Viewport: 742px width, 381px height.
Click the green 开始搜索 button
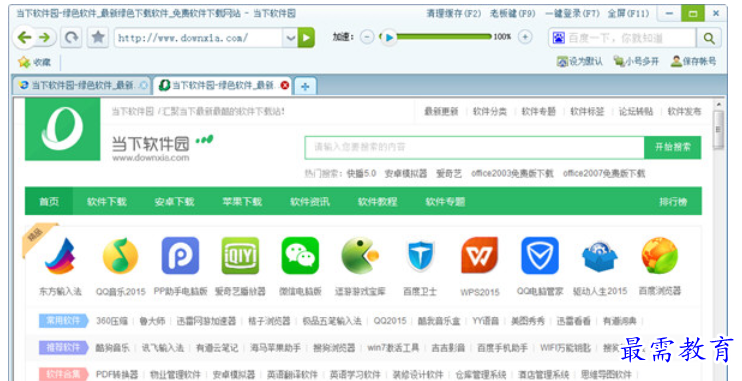pos(672,147)
